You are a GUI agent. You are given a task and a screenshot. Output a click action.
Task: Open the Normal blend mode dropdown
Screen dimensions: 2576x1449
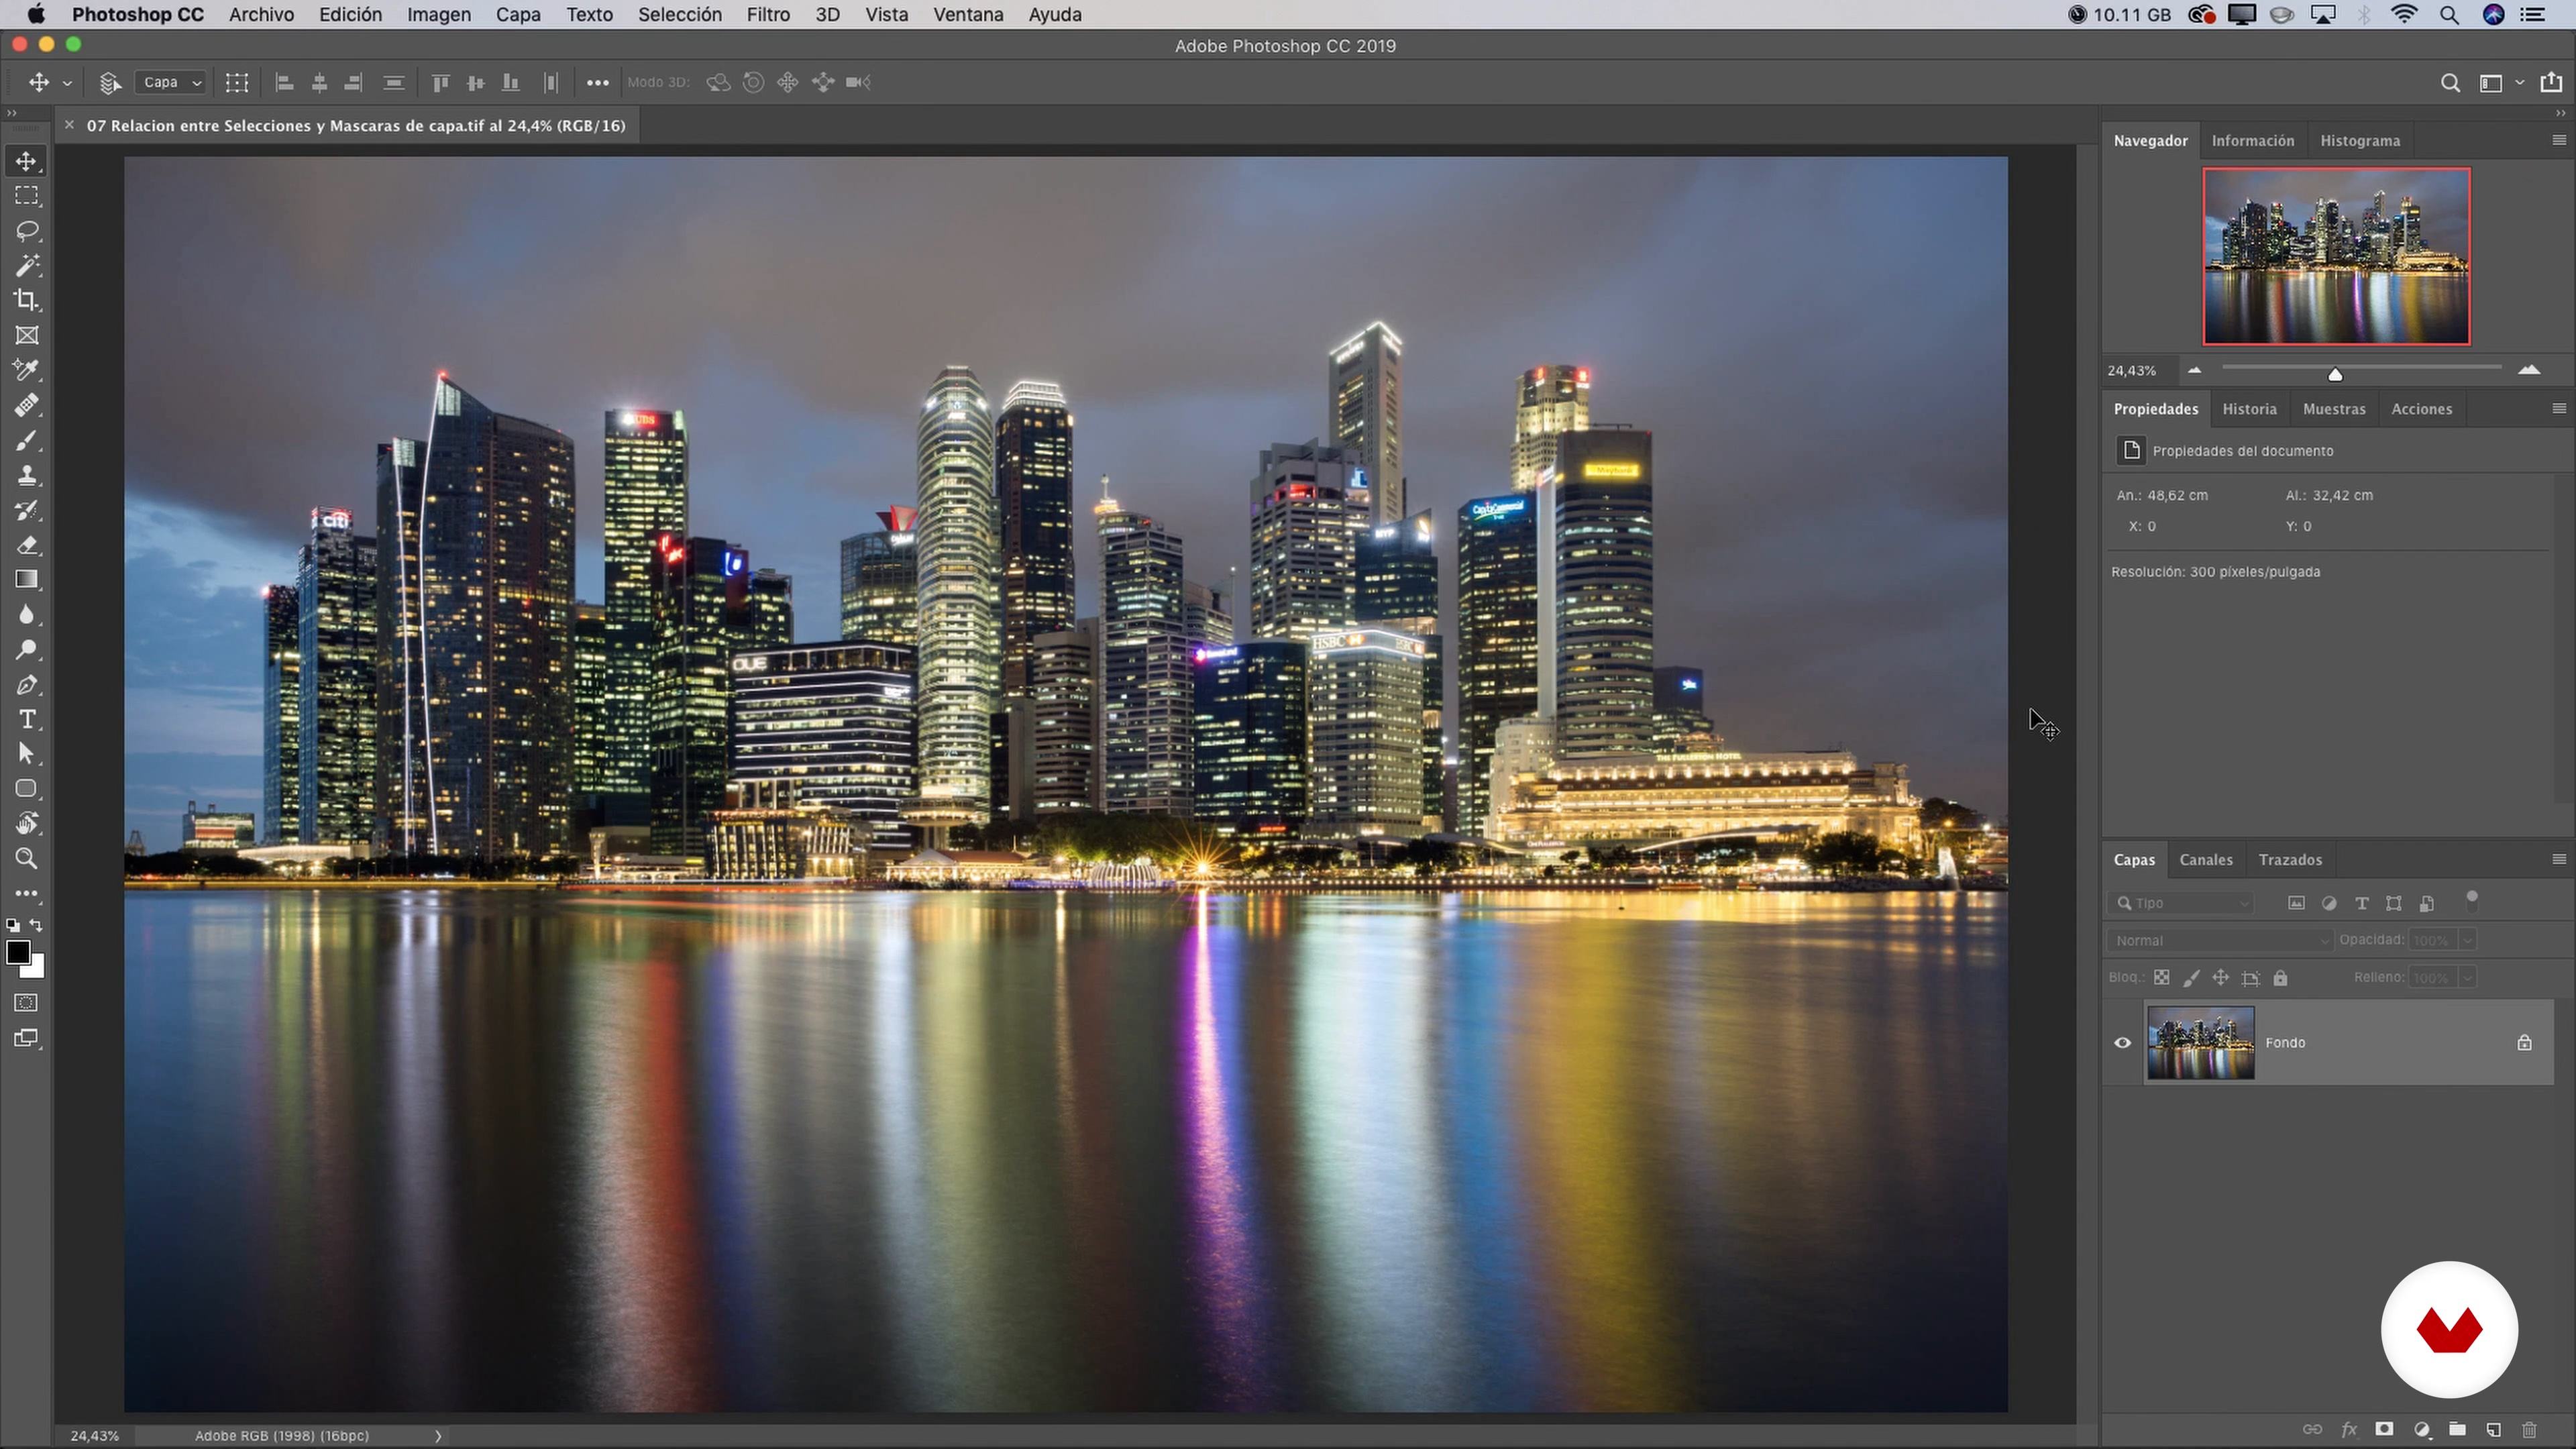(x=2218, y=940)
